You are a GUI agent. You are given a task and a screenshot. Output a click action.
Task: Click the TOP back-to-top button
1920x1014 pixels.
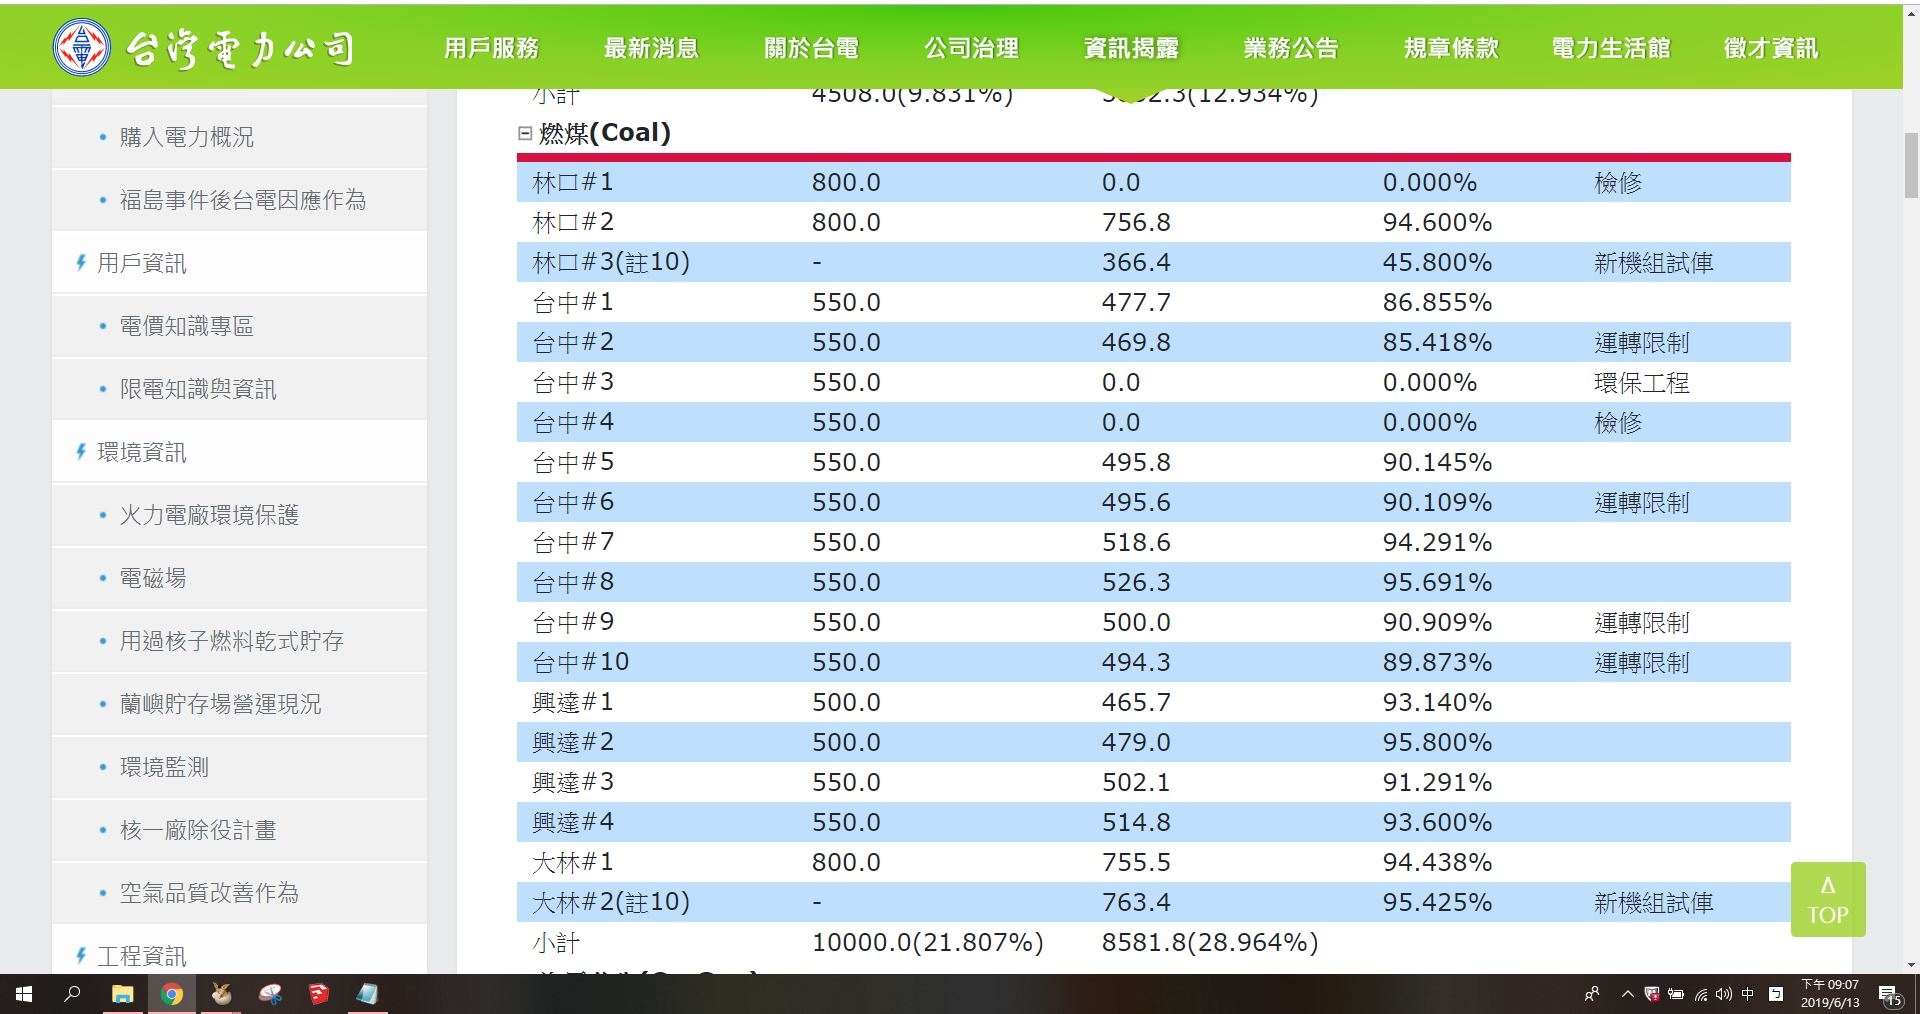(x=1828, y=899)
